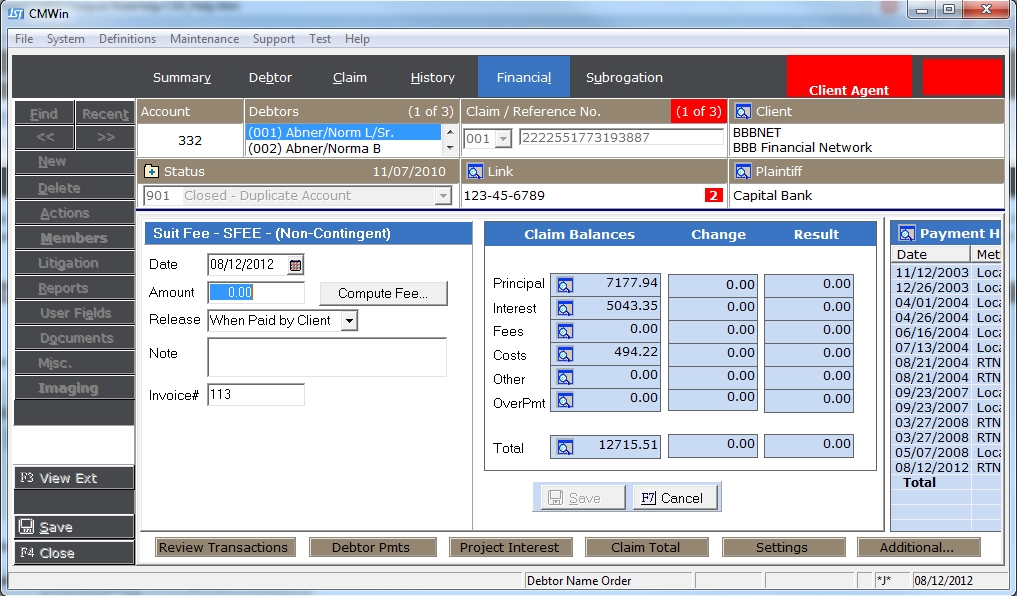
Task: Click the Claim Total button
Action: [x=645, y=547]
